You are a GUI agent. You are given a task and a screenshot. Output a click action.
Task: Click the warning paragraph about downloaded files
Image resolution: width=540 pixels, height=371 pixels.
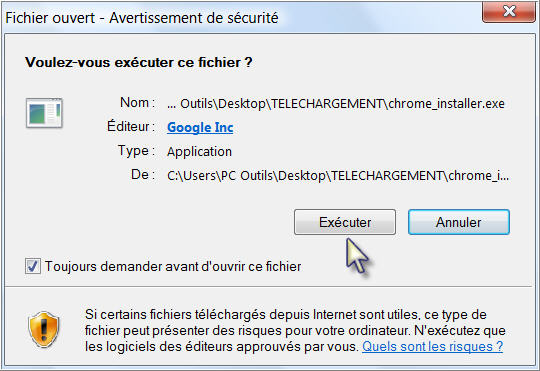pos(295,330)
